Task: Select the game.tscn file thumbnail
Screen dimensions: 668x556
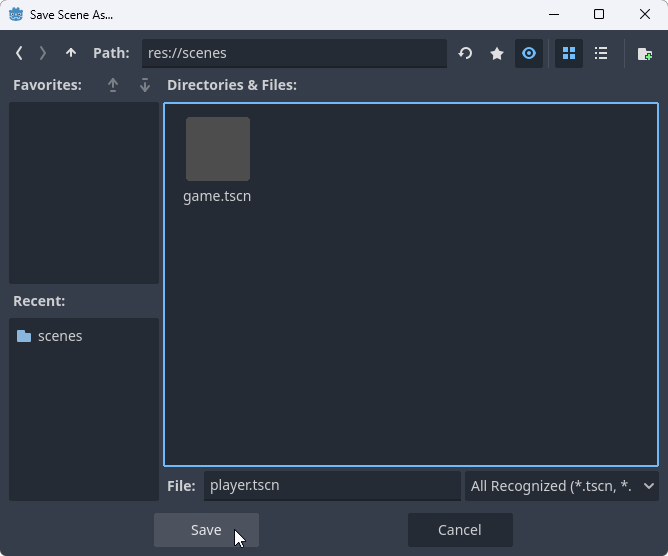Action: pos(217,149)
